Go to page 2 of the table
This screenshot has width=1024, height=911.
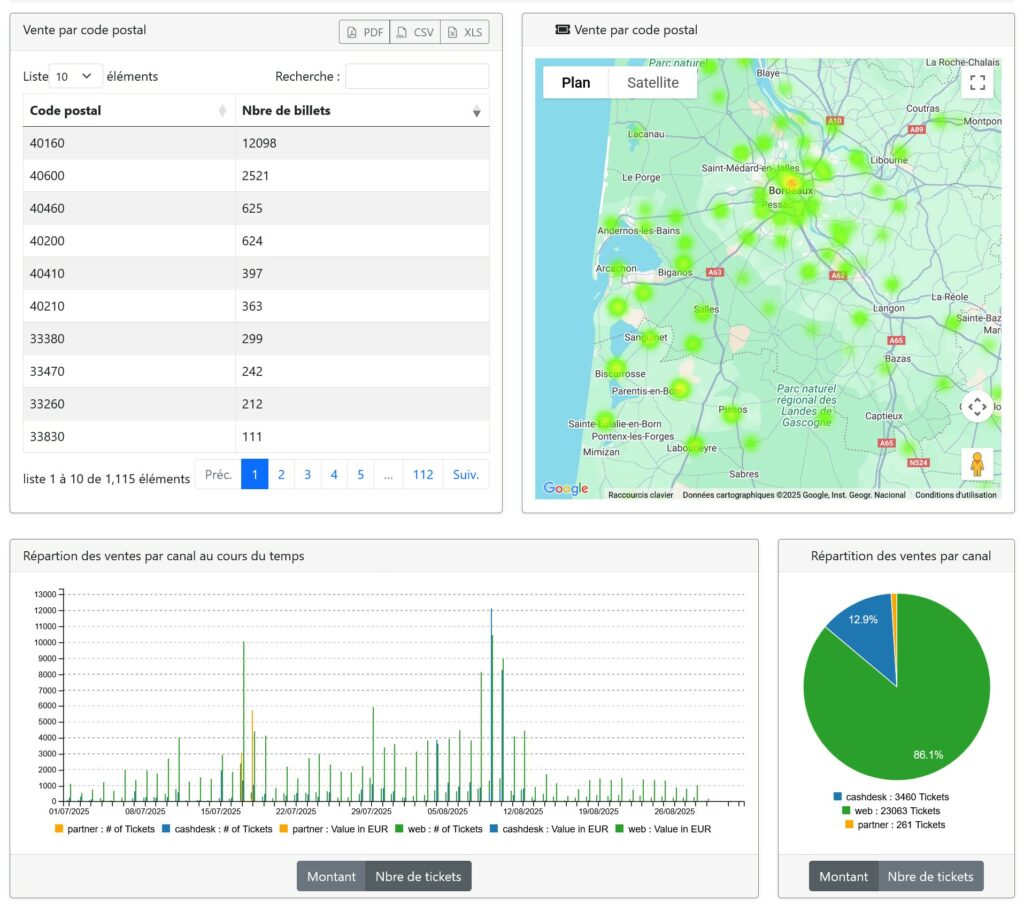pos(281,475)
